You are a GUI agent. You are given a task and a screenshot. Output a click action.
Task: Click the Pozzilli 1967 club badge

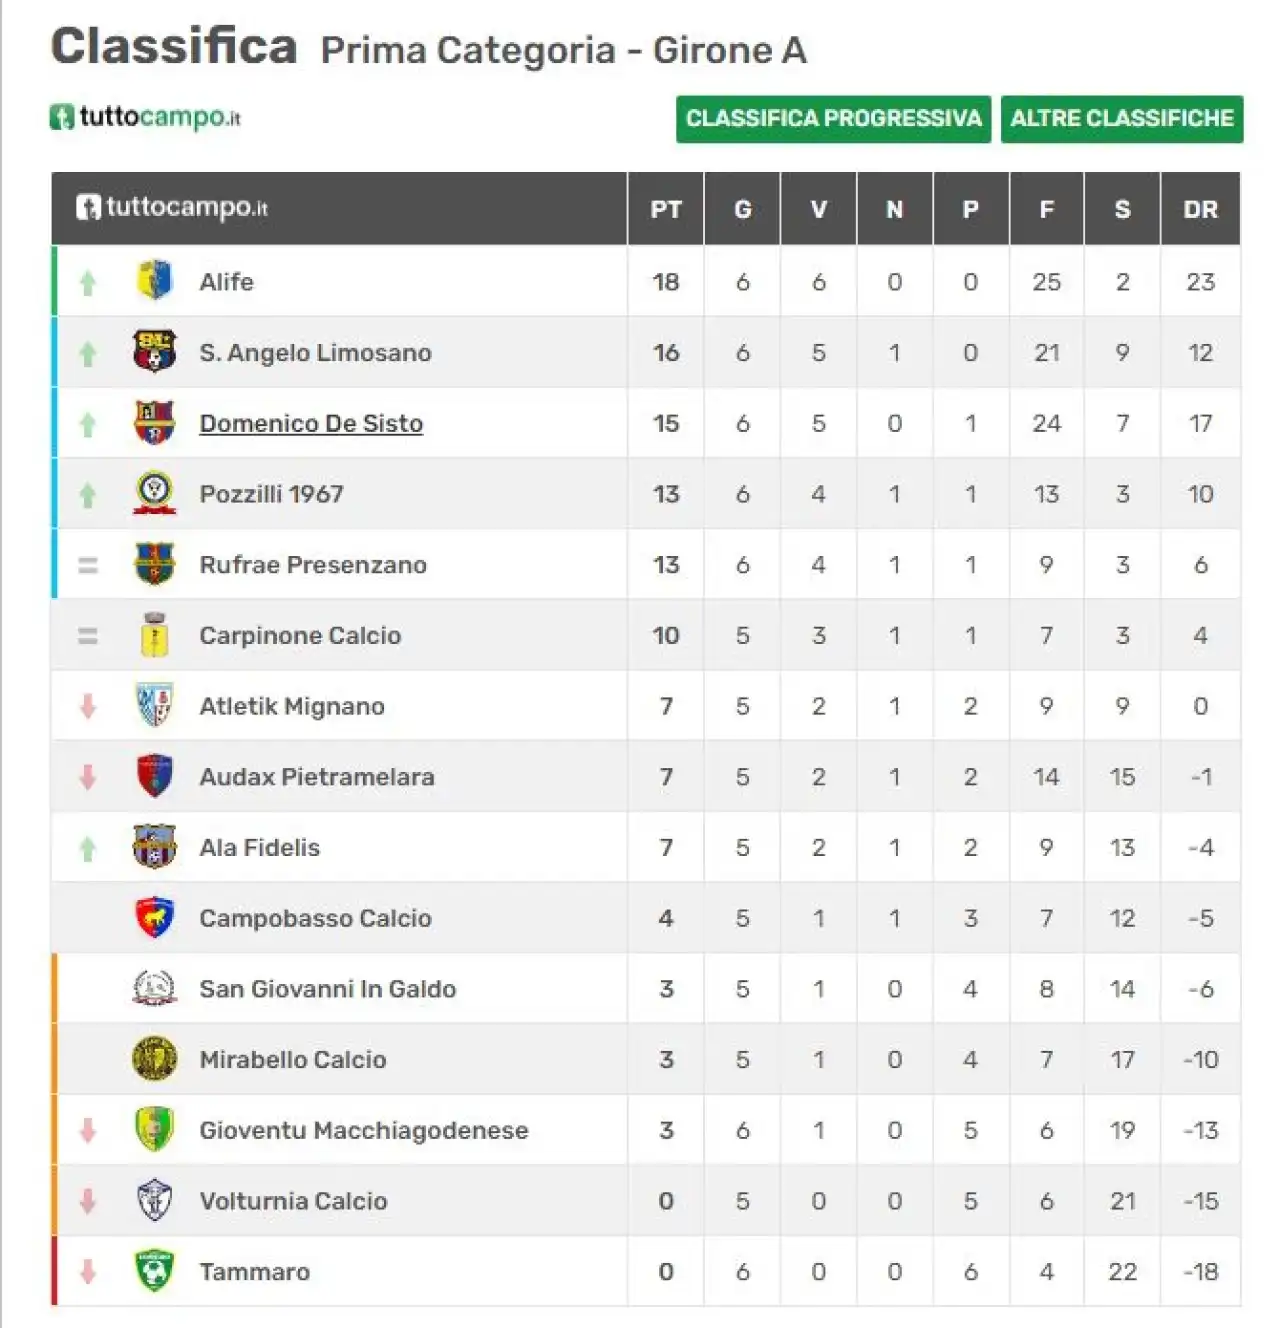click(154, 494)
